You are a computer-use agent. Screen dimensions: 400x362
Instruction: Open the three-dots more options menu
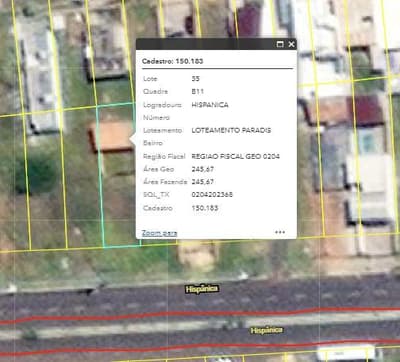point(280,232)
